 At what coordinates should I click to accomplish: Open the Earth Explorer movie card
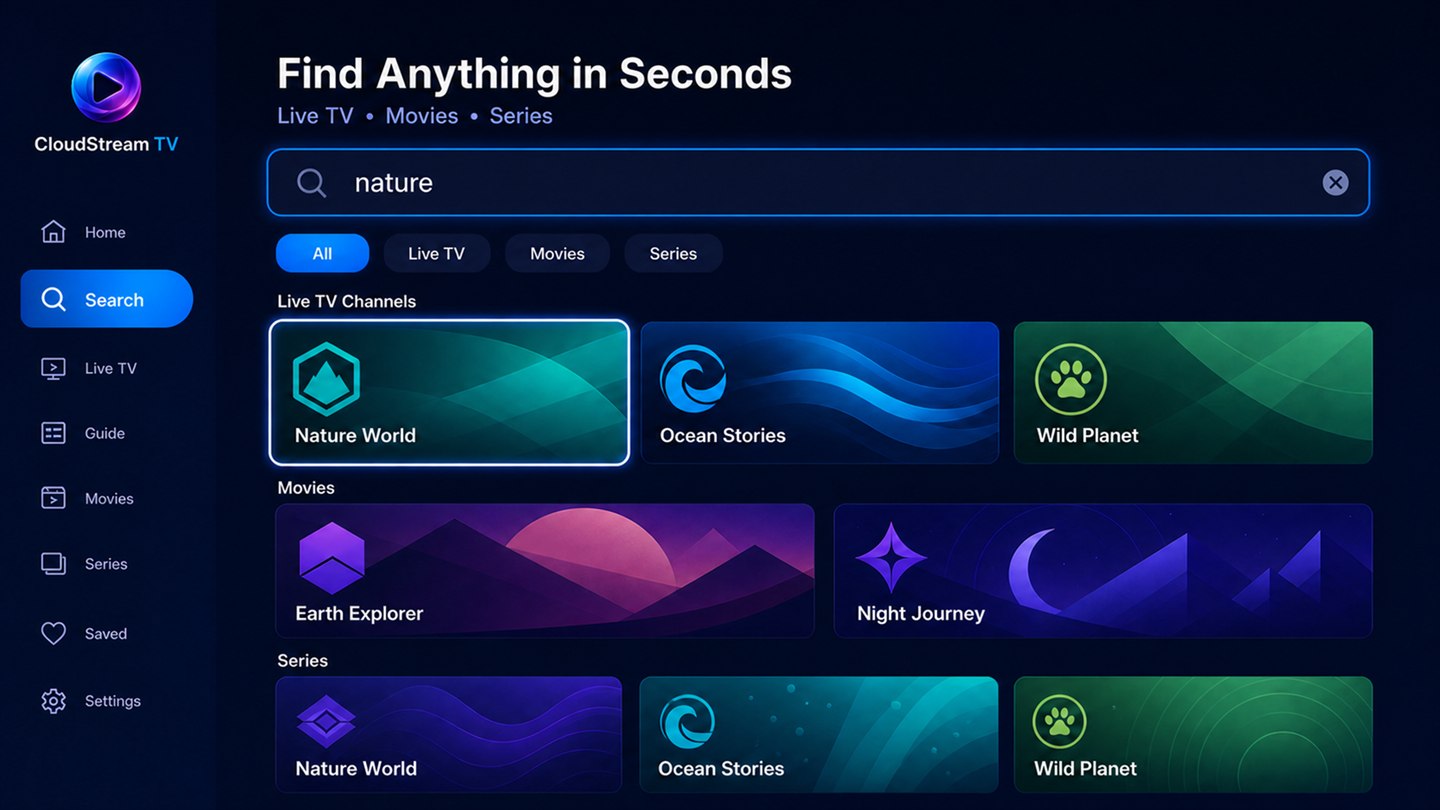pyautogui.click(x=545, y=570)
